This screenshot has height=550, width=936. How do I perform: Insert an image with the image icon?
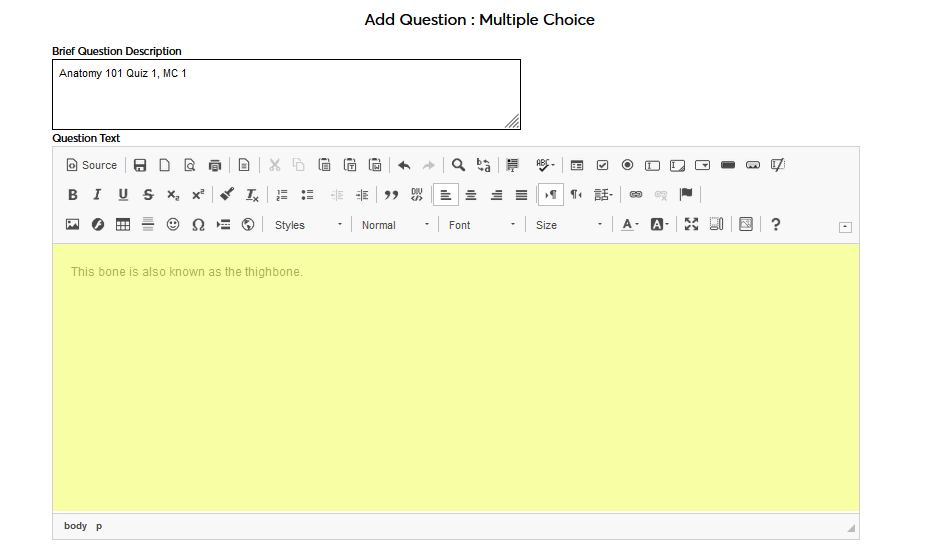[72, 225]
